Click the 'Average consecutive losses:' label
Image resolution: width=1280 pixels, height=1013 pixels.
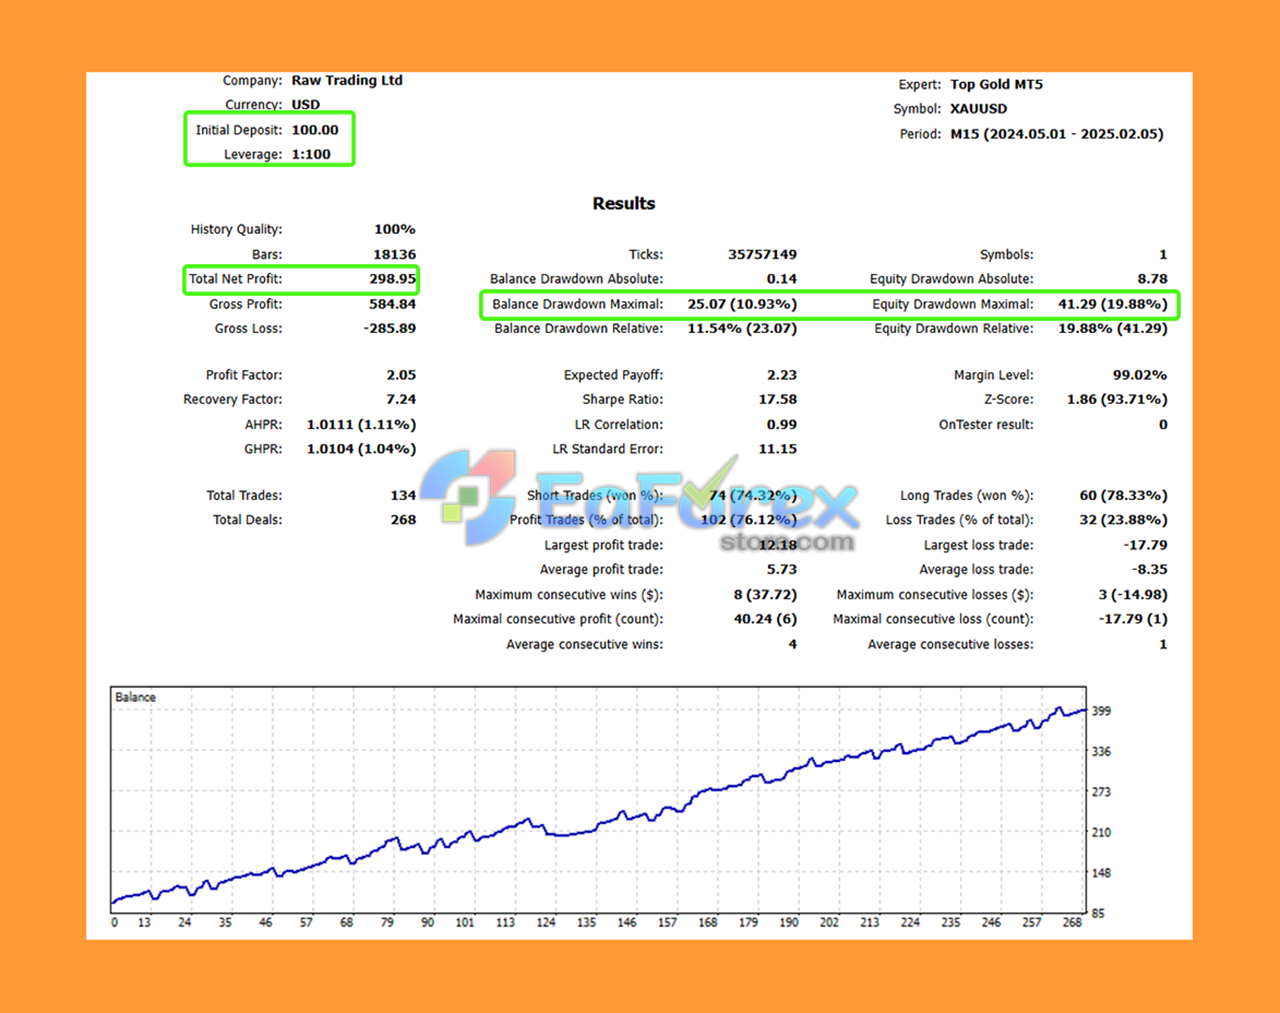[950, 645]
